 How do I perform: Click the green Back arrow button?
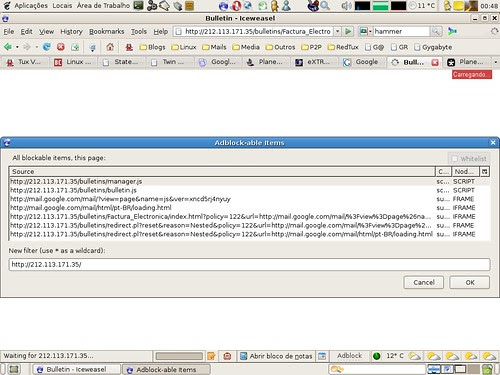[8, 47]
